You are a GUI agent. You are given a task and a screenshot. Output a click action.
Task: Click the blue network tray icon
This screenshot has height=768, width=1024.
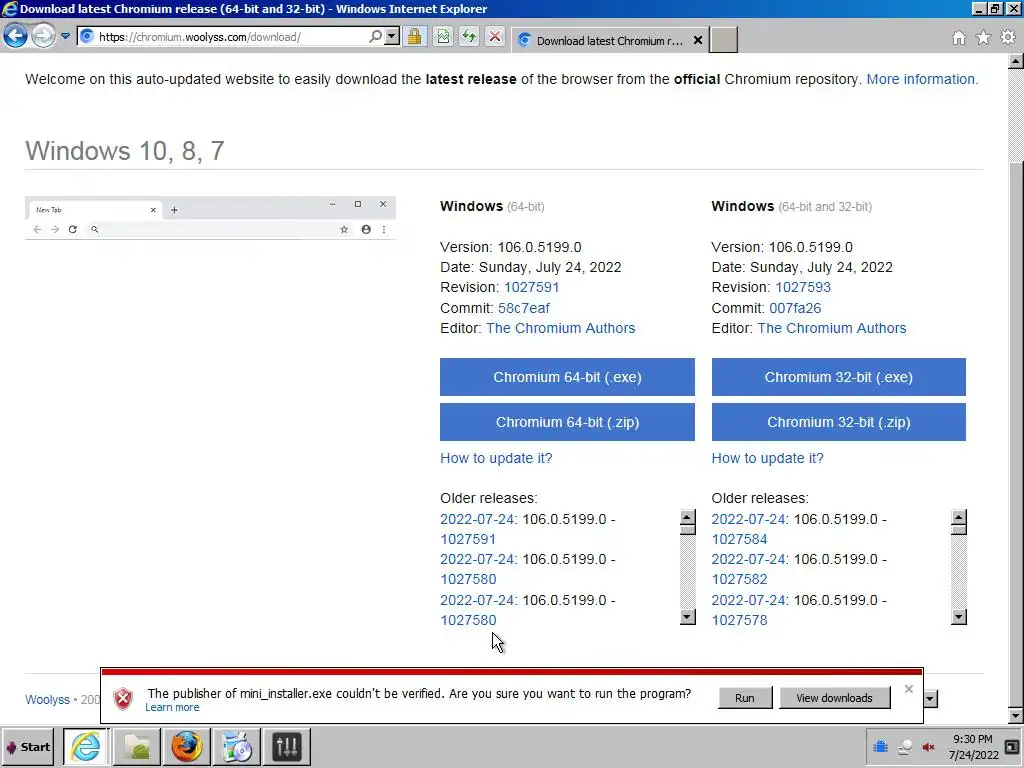(880, 746)
